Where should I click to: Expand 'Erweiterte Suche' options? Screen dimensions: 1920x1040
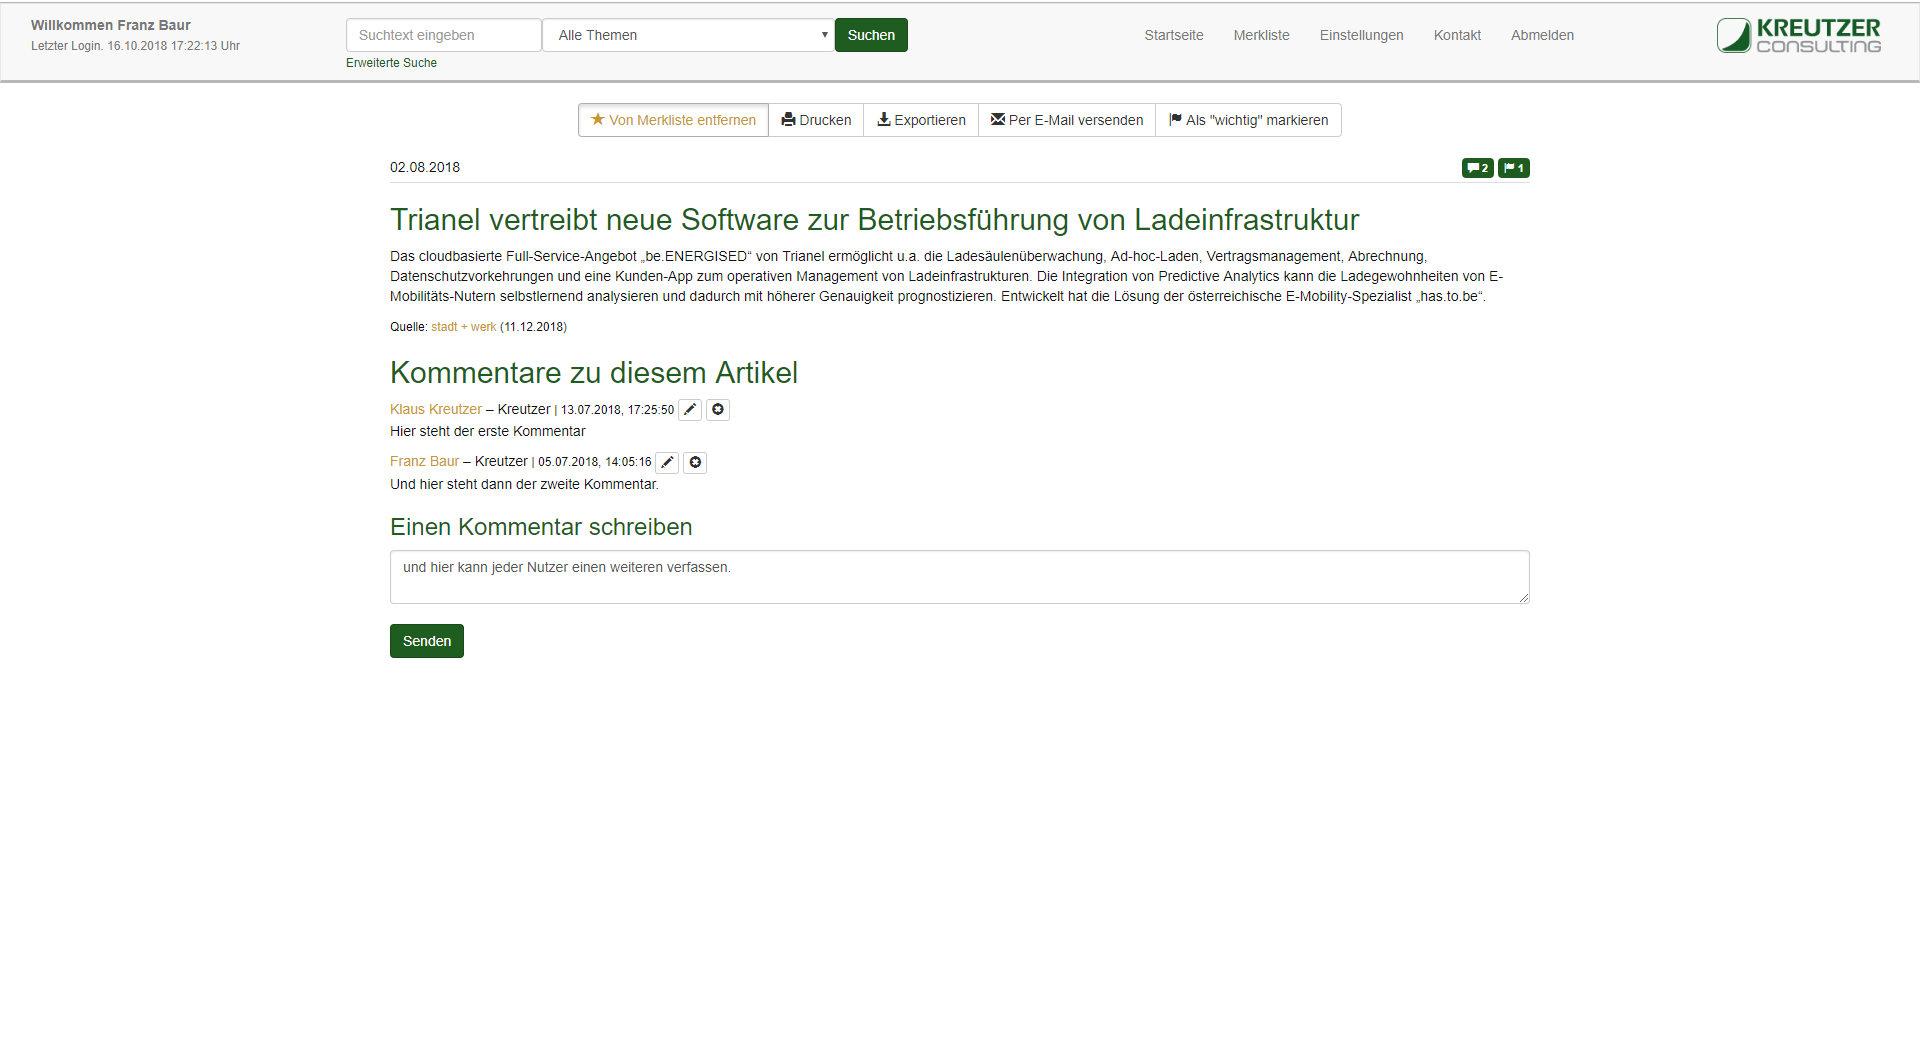[x=391, y=63]
